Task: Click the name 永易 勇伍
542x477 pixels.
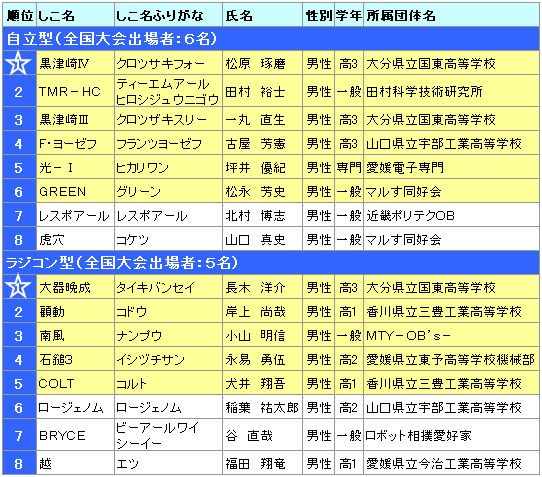Action: (x=255, y=360)
